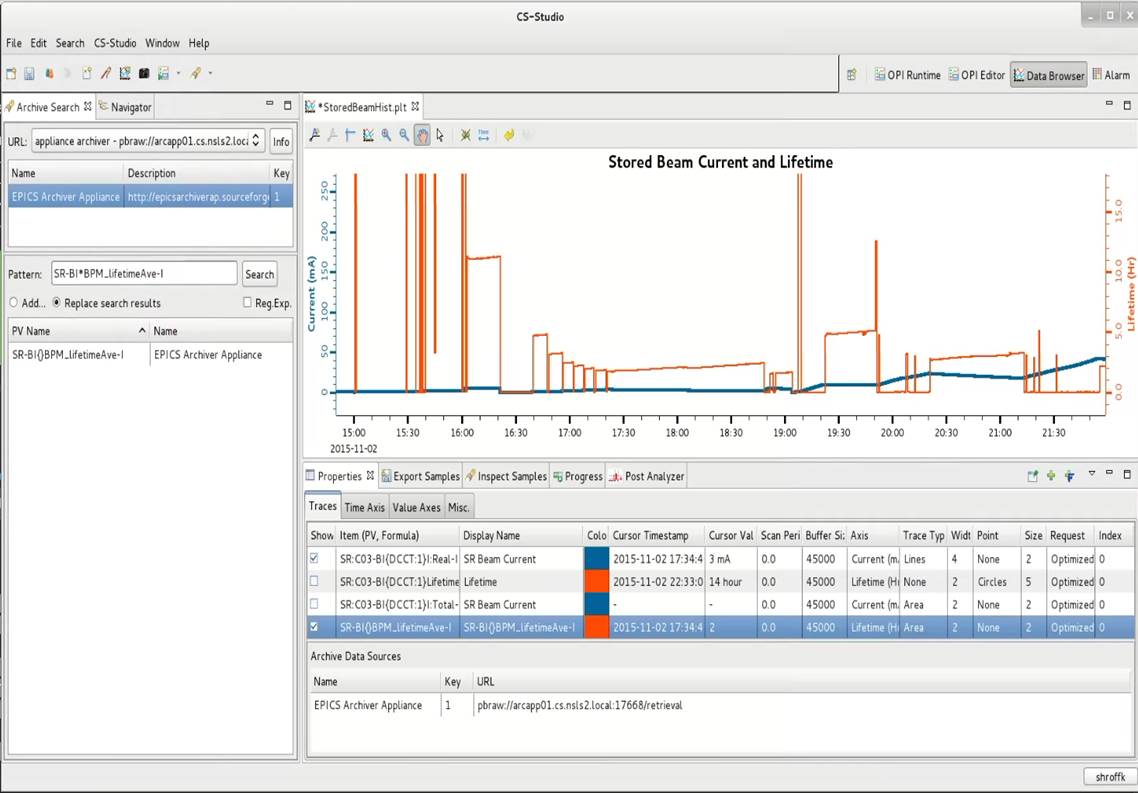The height and width of the screenshot is (793, 1138).
Task: Click the Info button next to URL
Action: click(282, 141)
